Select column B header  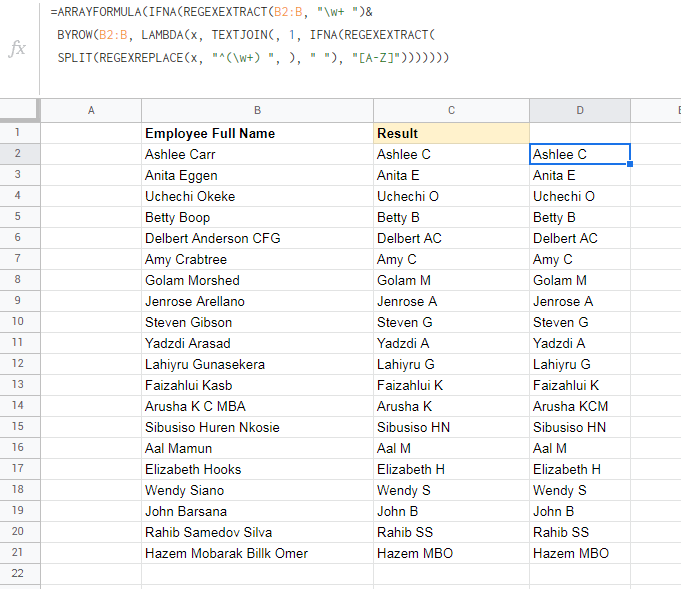click(x=258, y=110)
